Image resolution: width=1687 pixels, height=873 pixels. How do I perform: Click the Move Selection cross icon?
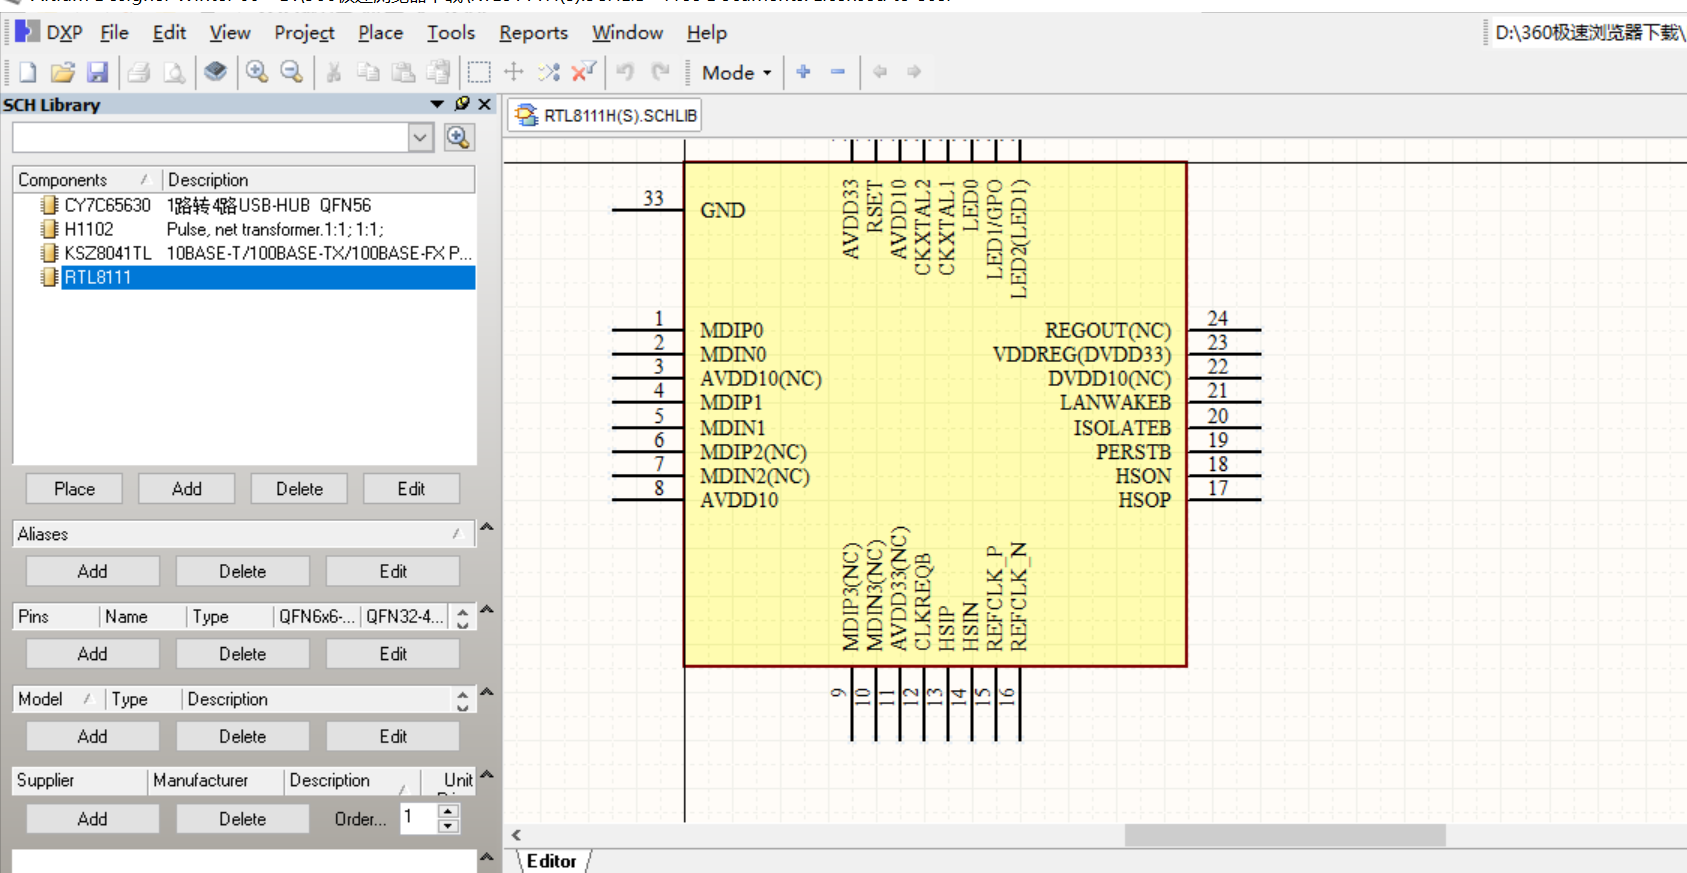coord(514,72)
